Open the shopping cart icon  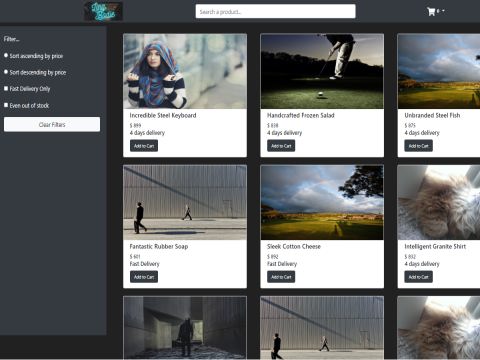coord(431,12)
